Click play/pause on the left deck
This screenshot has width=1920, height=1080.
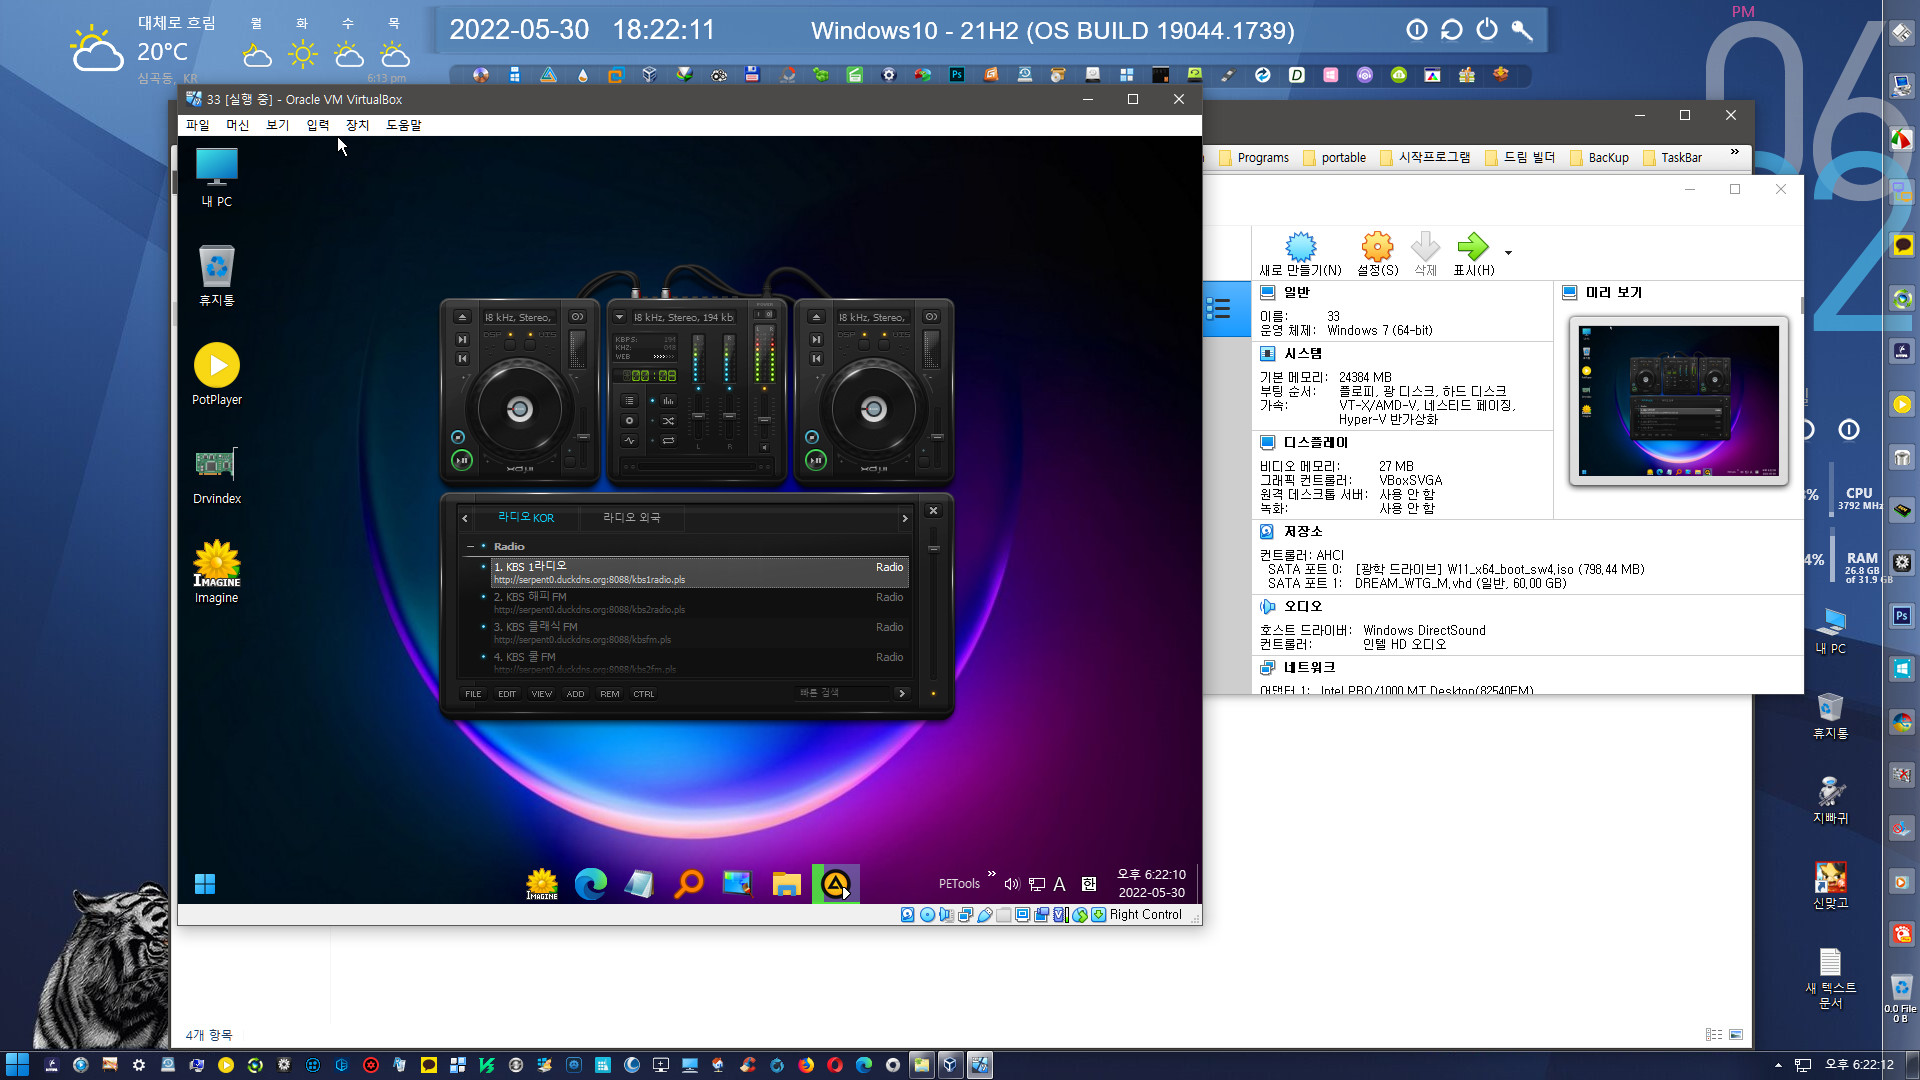pos(462,460)
